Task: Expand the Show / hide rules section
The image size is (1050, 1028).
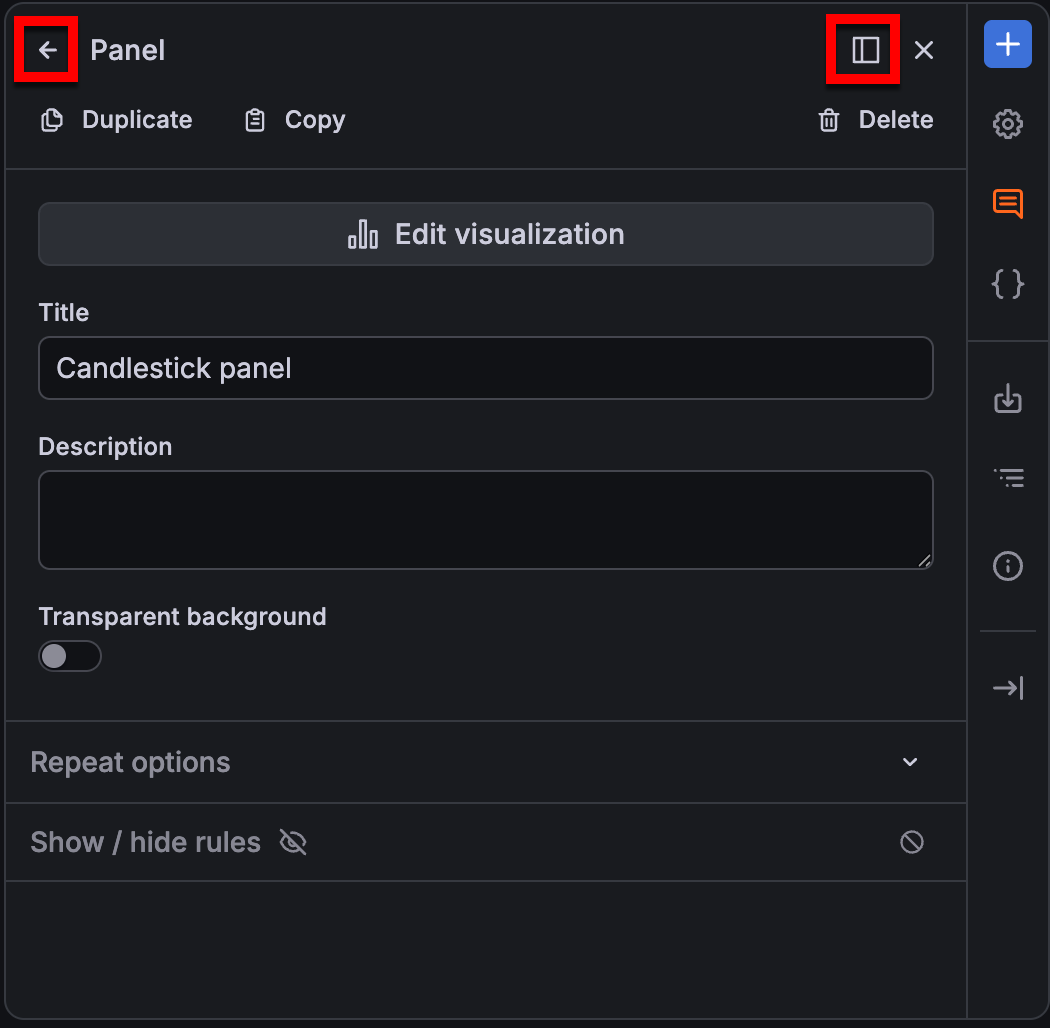Action: (x=486, y=842)
